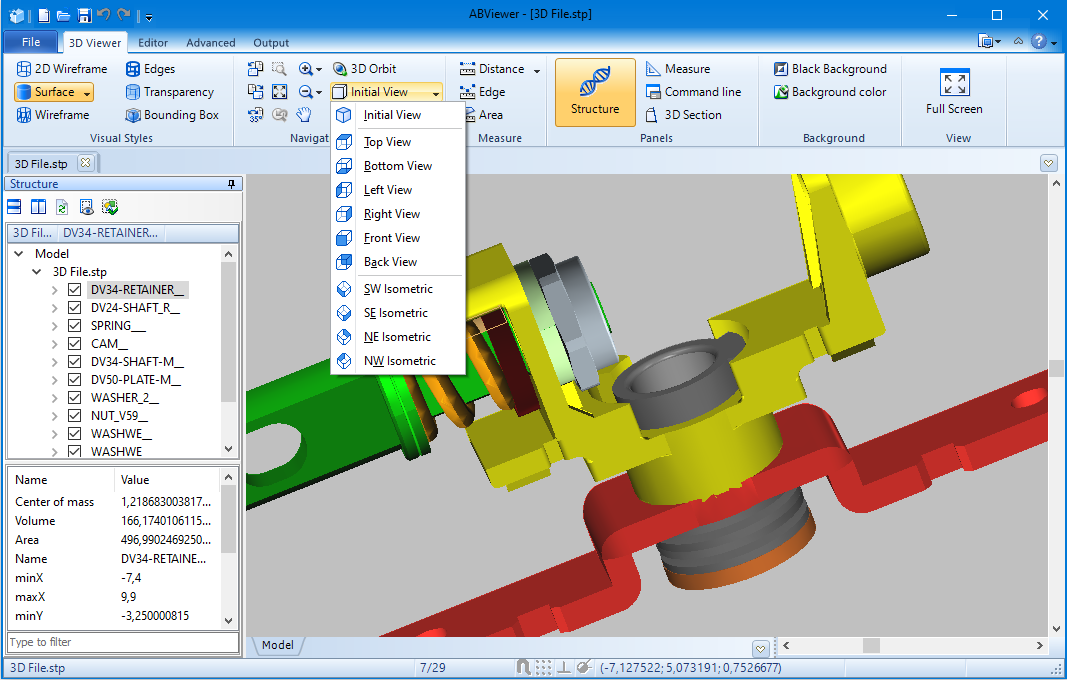The image size is (1067, 680).
Task: Select Wireframe visual style
Action: click(x=53, y=115)
